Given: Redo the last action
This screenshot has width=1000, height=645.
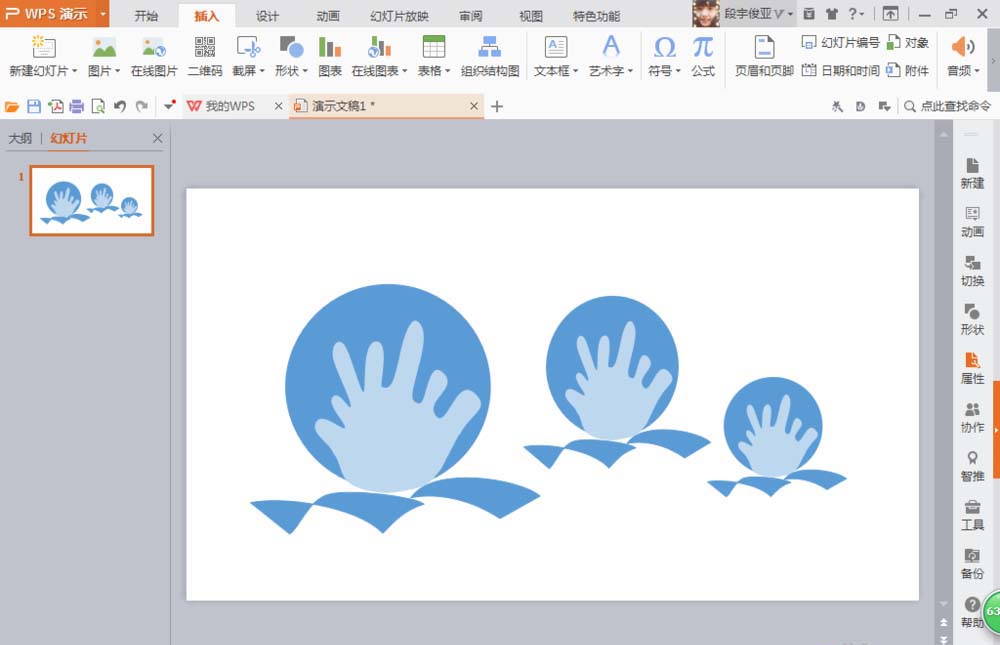Looking at the screenshot, I should 142,107.
